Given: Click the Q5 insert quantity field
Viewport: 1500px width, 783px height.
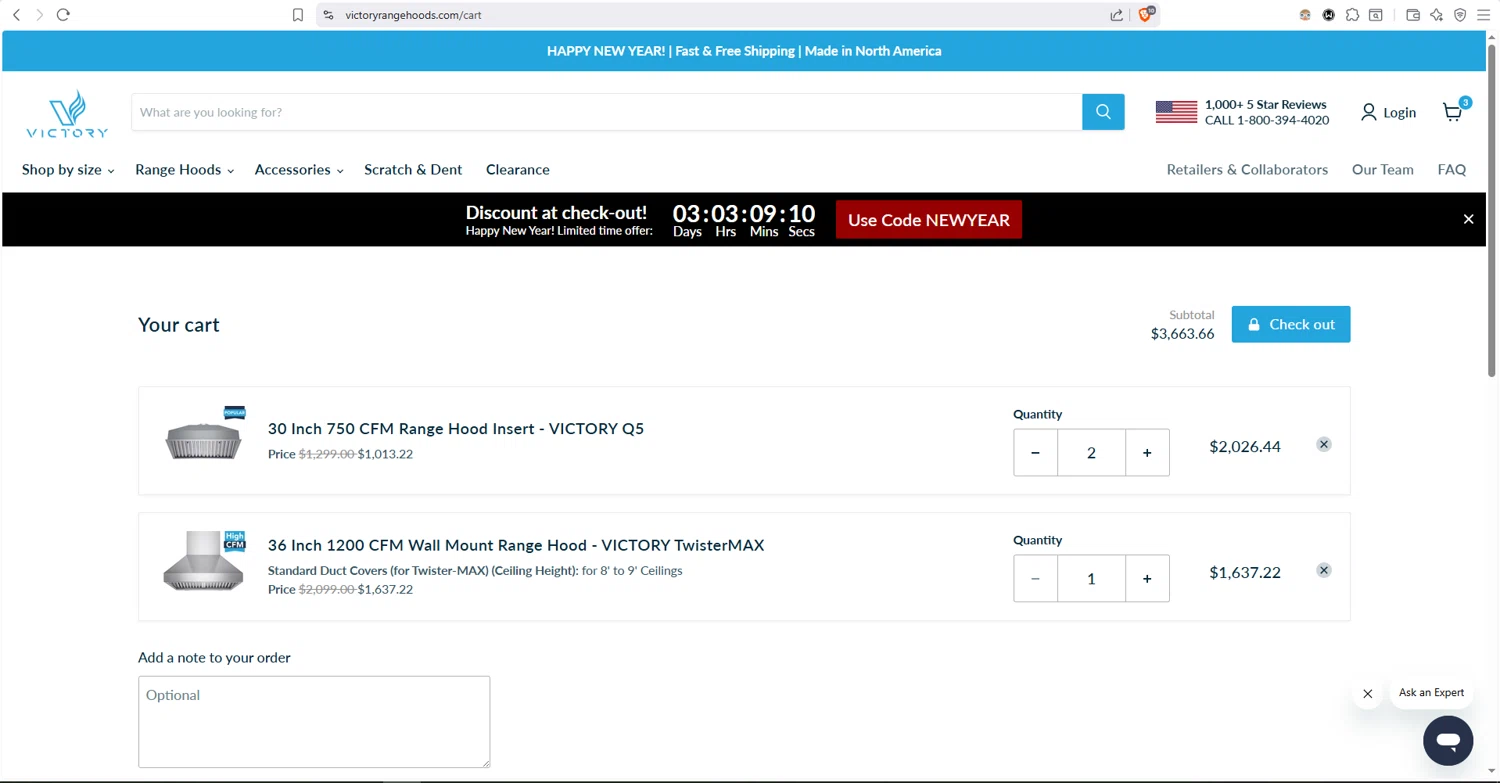Looking at the screenshot, I should [x=1091, y=453].
